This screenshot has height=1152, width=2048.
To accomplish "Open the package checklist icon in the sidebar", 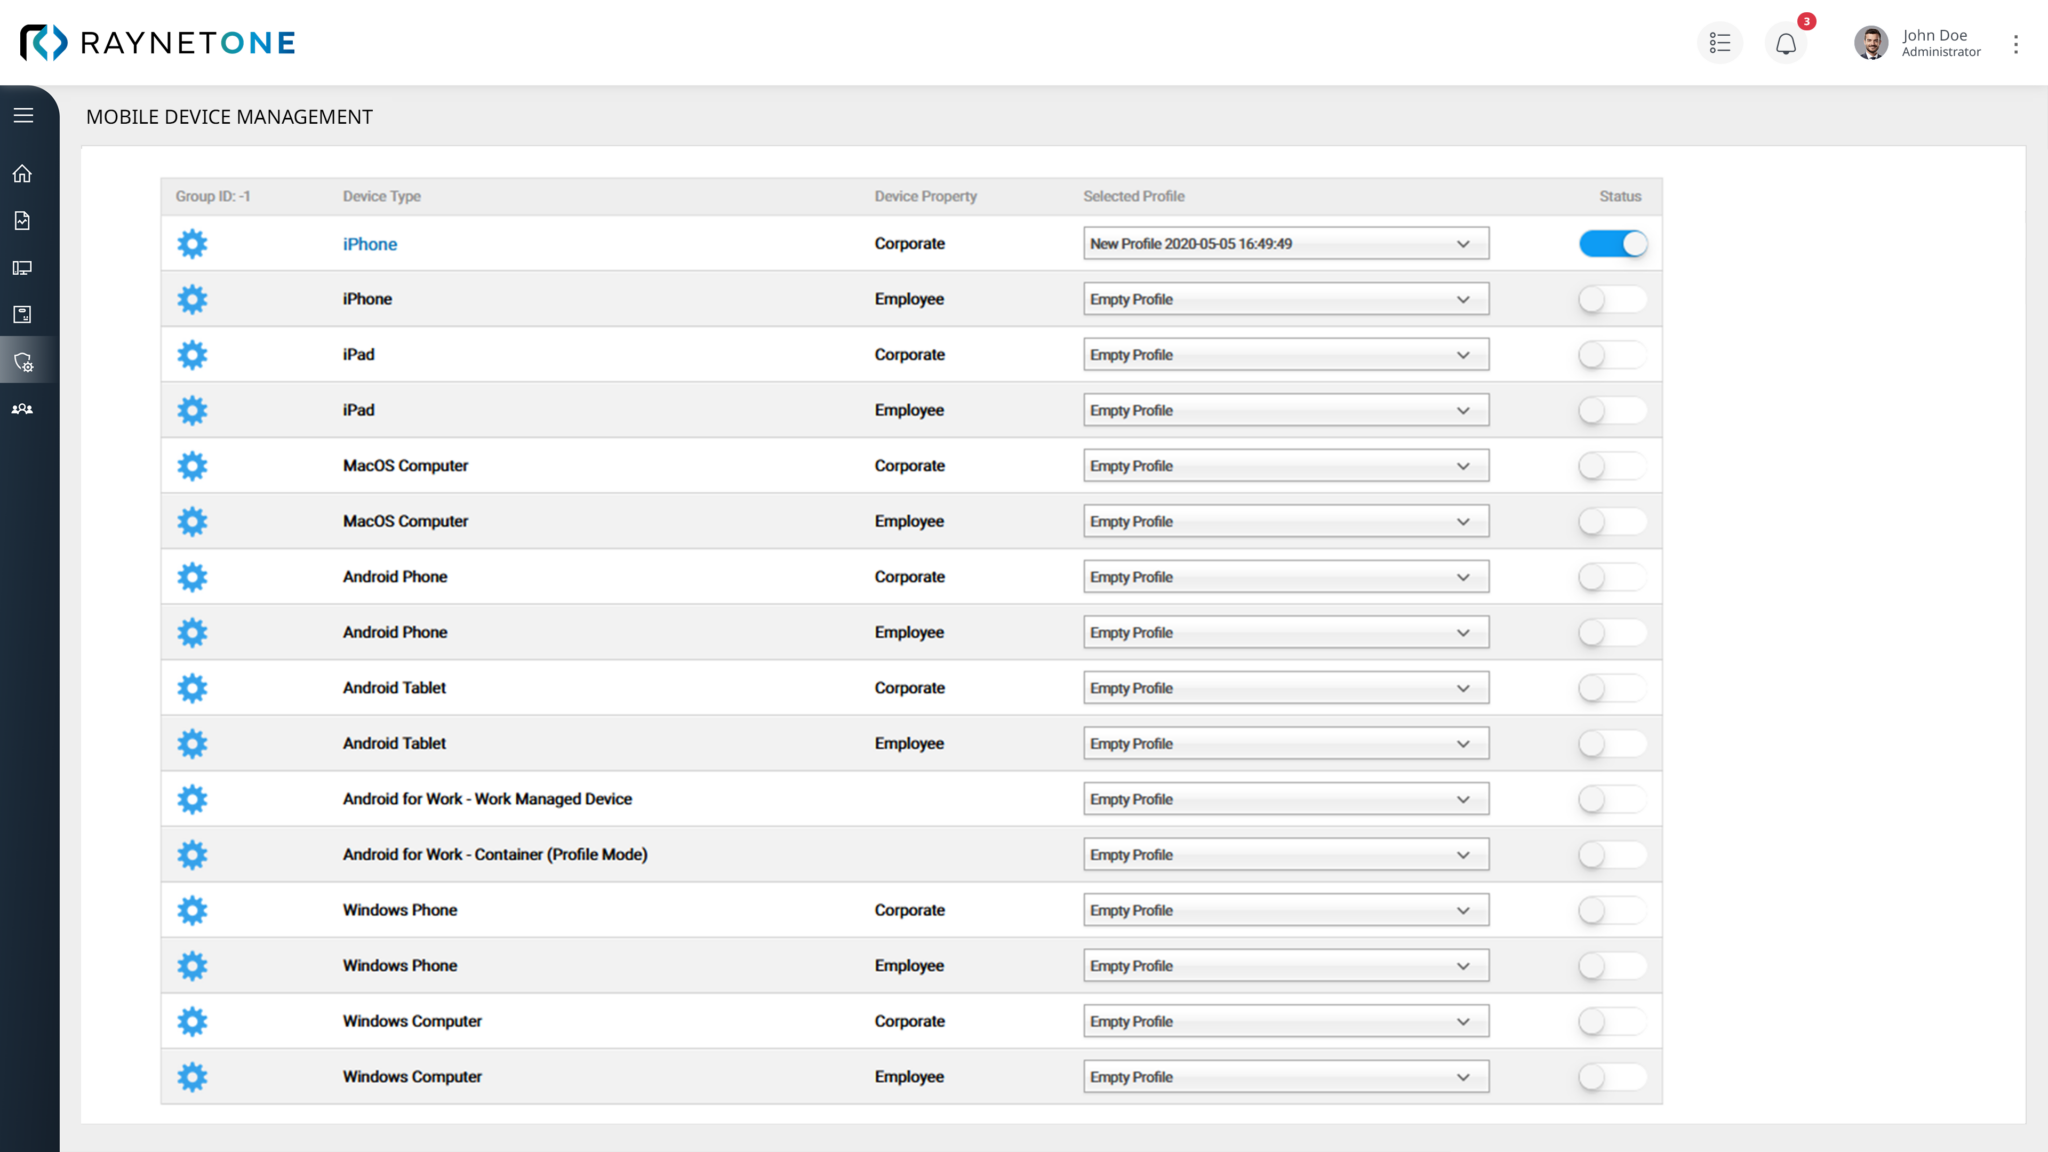I will pos(22,315).
